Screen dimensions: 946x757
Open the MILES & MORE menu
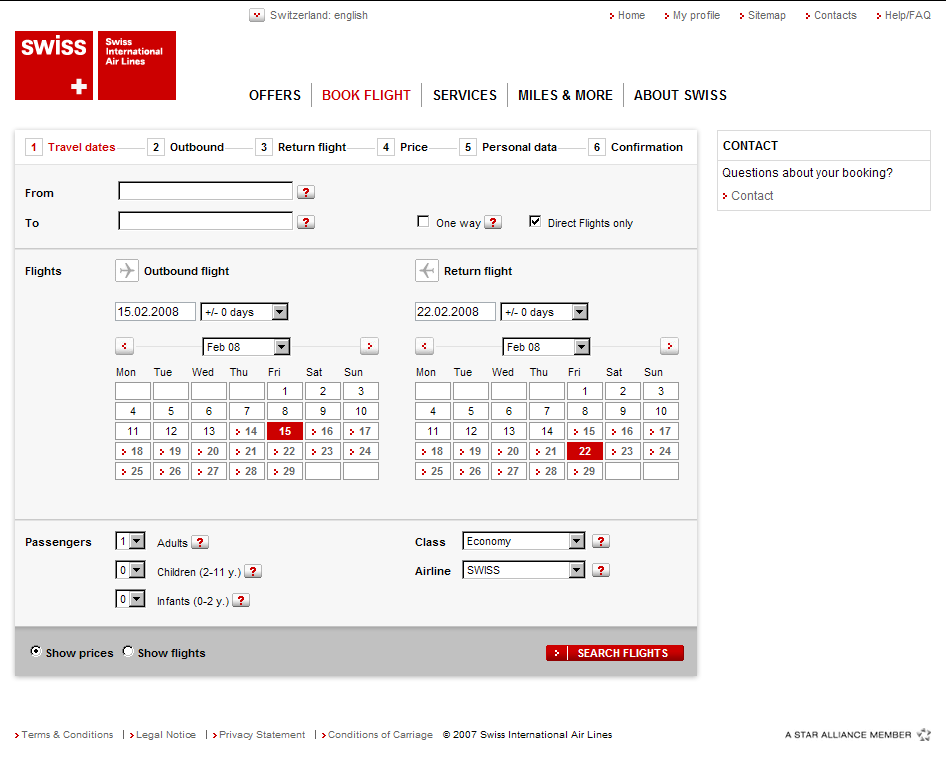click(x=565, y=95)
